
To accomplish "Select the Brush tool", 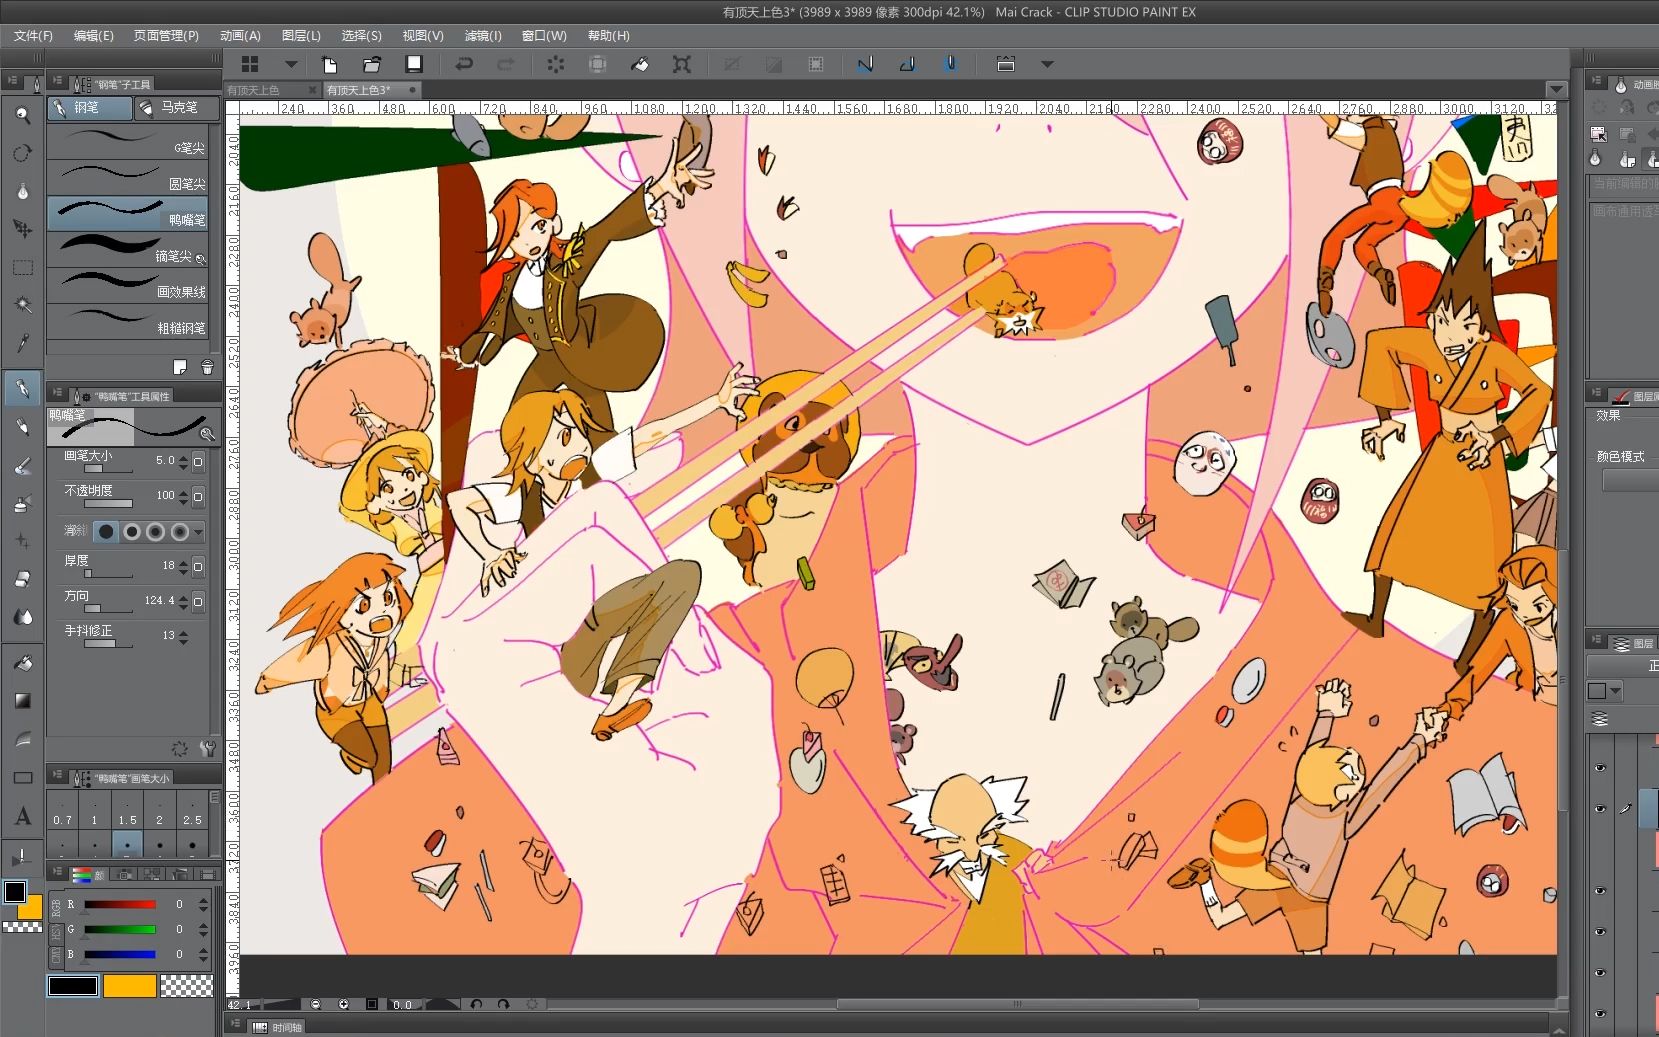I will click(22, 465).
